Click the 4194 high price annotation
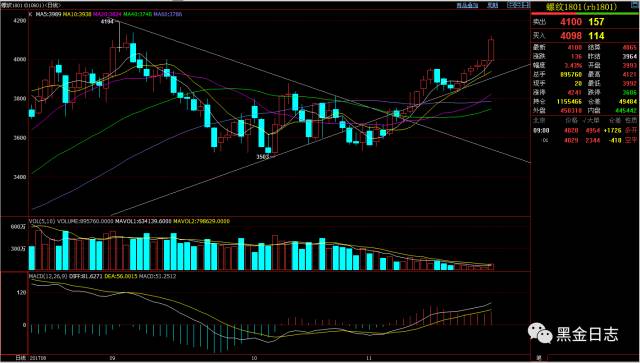Screen dimensions: 640x363 click(107, 21)
